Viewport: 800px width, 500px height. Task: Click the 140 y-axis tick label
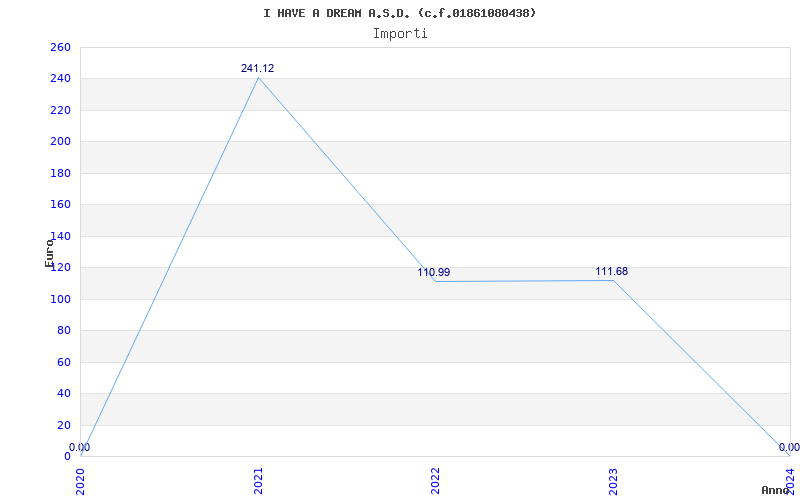pyautogui.click(x=60, y=236)
